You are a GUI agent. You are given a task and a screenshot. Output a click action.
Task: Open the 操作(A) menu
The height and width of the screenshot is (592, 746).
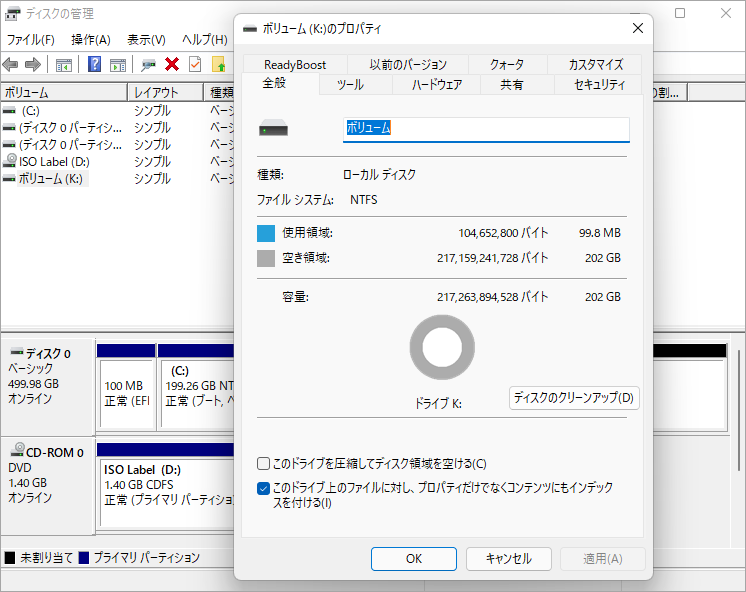pos(91,40)
